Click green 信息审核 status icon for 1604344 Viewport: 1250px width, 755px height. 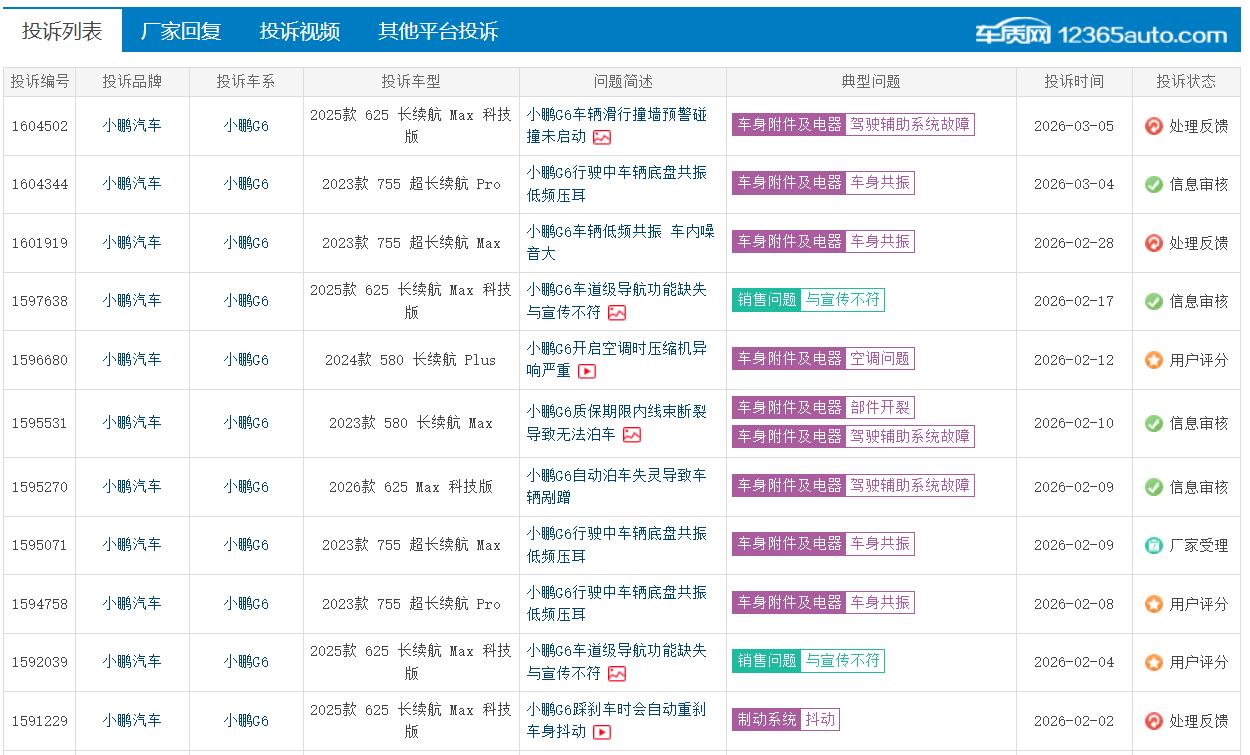[1154, 184]
